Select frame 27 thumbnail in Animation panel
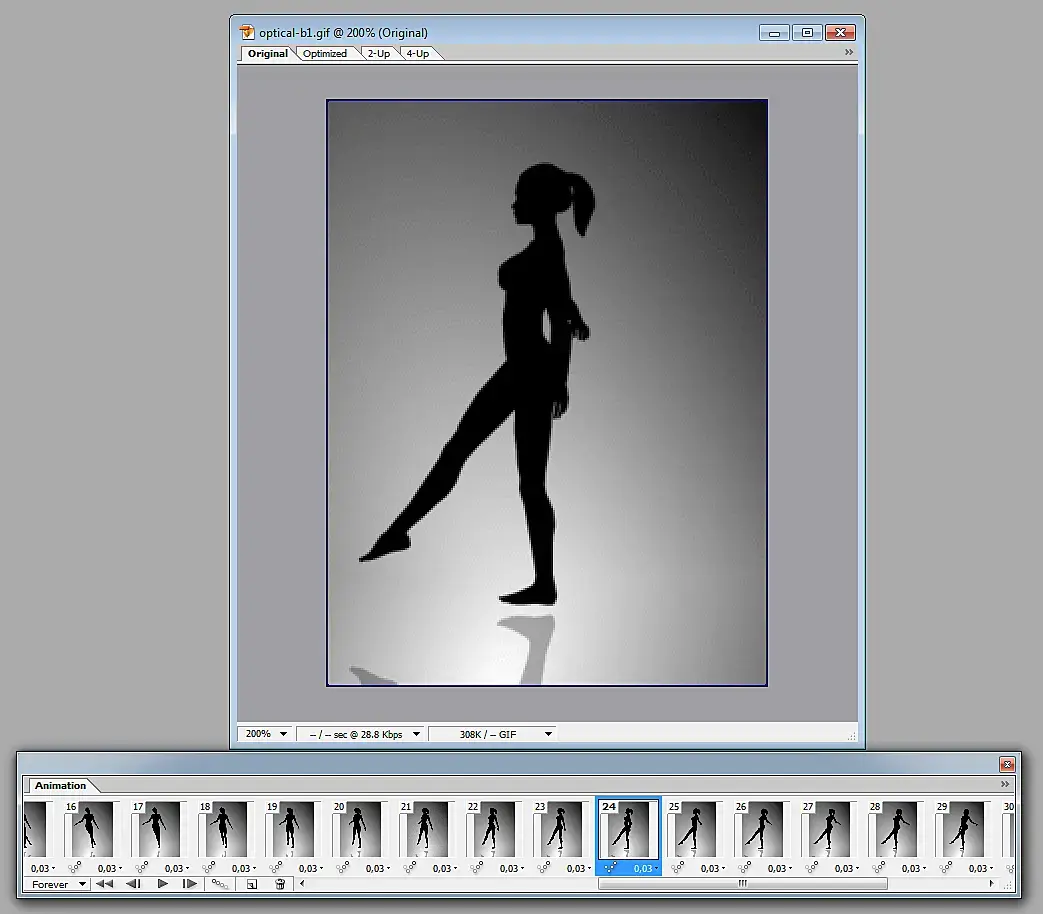The height and width of the screenshot is (914, 1043). click(x=829, y=829)
